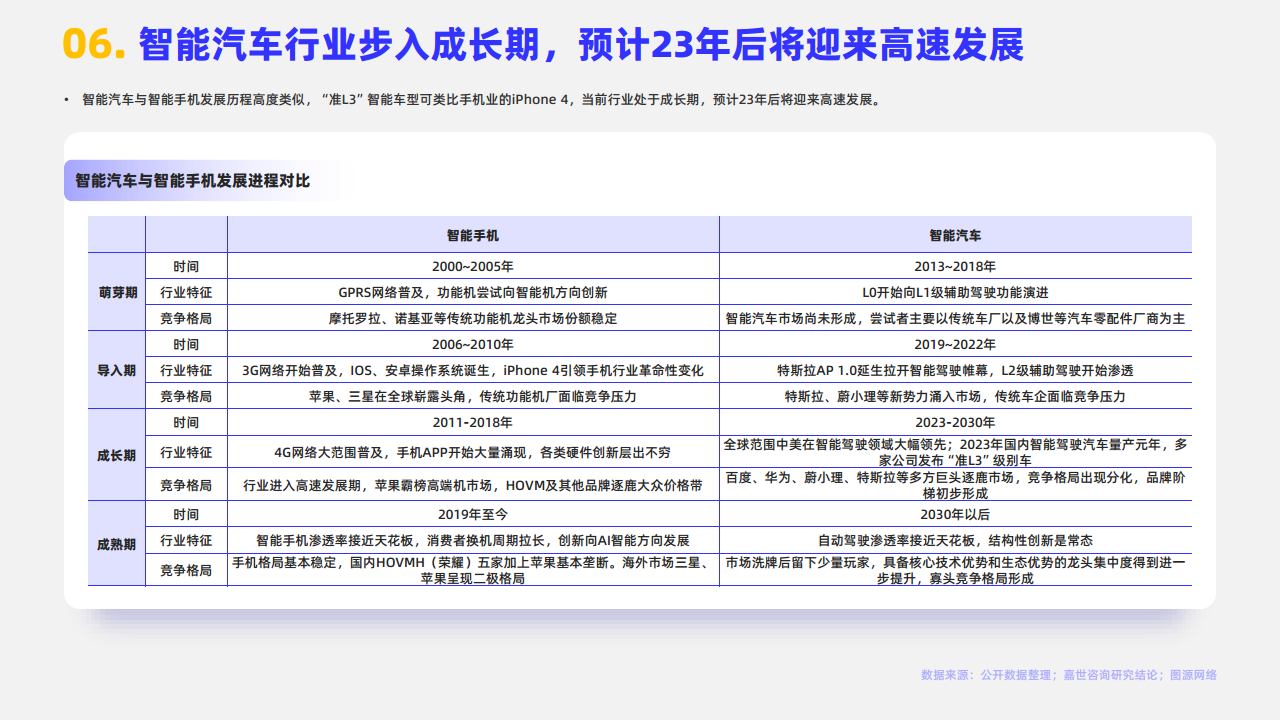Click the cell 'L0开始向L1级辅助驾驶功能演进'
The height and width of the screenshot is (720, 1280).
click(x=955, y=293)
